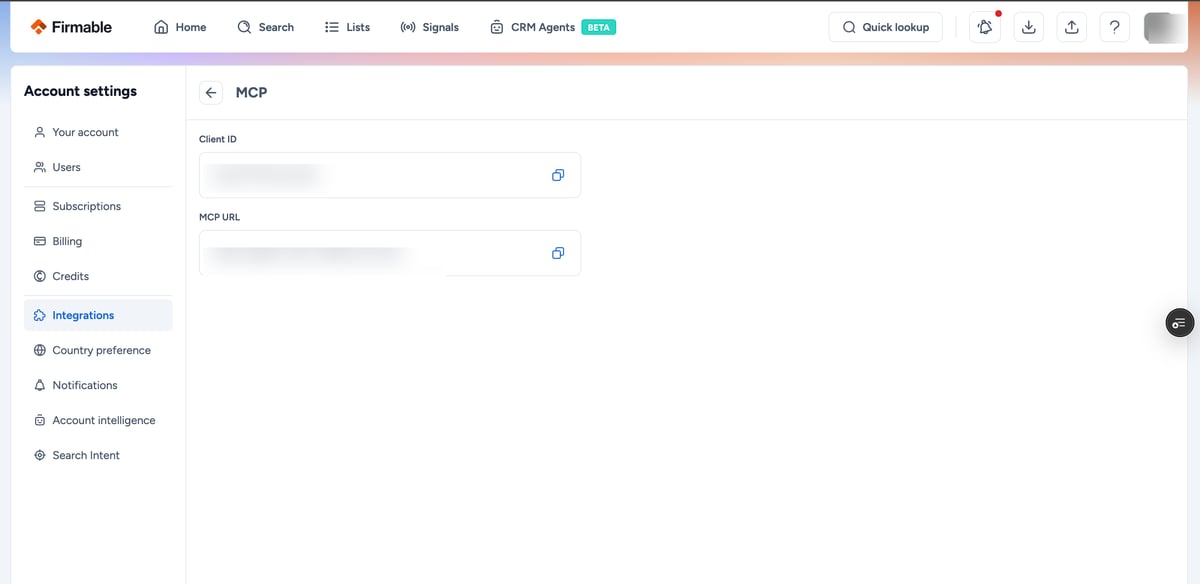Open the Home page
Viewport: 1200px width, 584px height.
pos(180,27)
